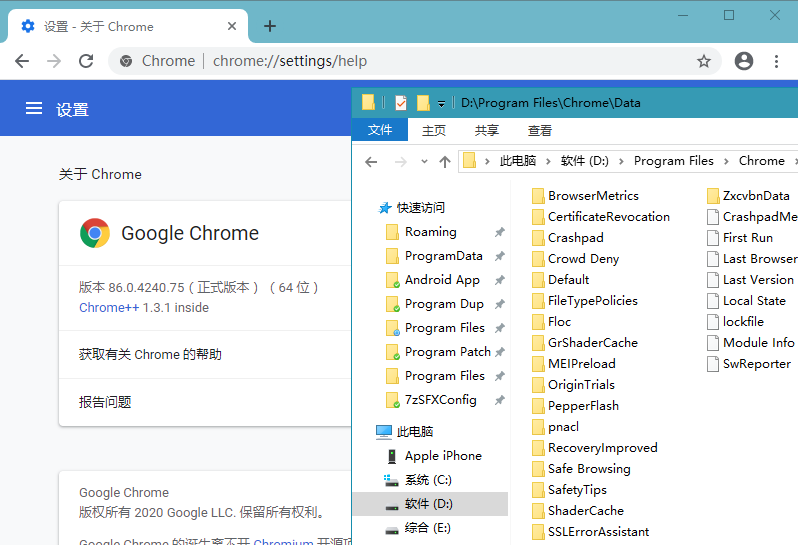The image size is (798, 545).
Task: Open Explorer recent locations dropdown
Action: (424, 162)
